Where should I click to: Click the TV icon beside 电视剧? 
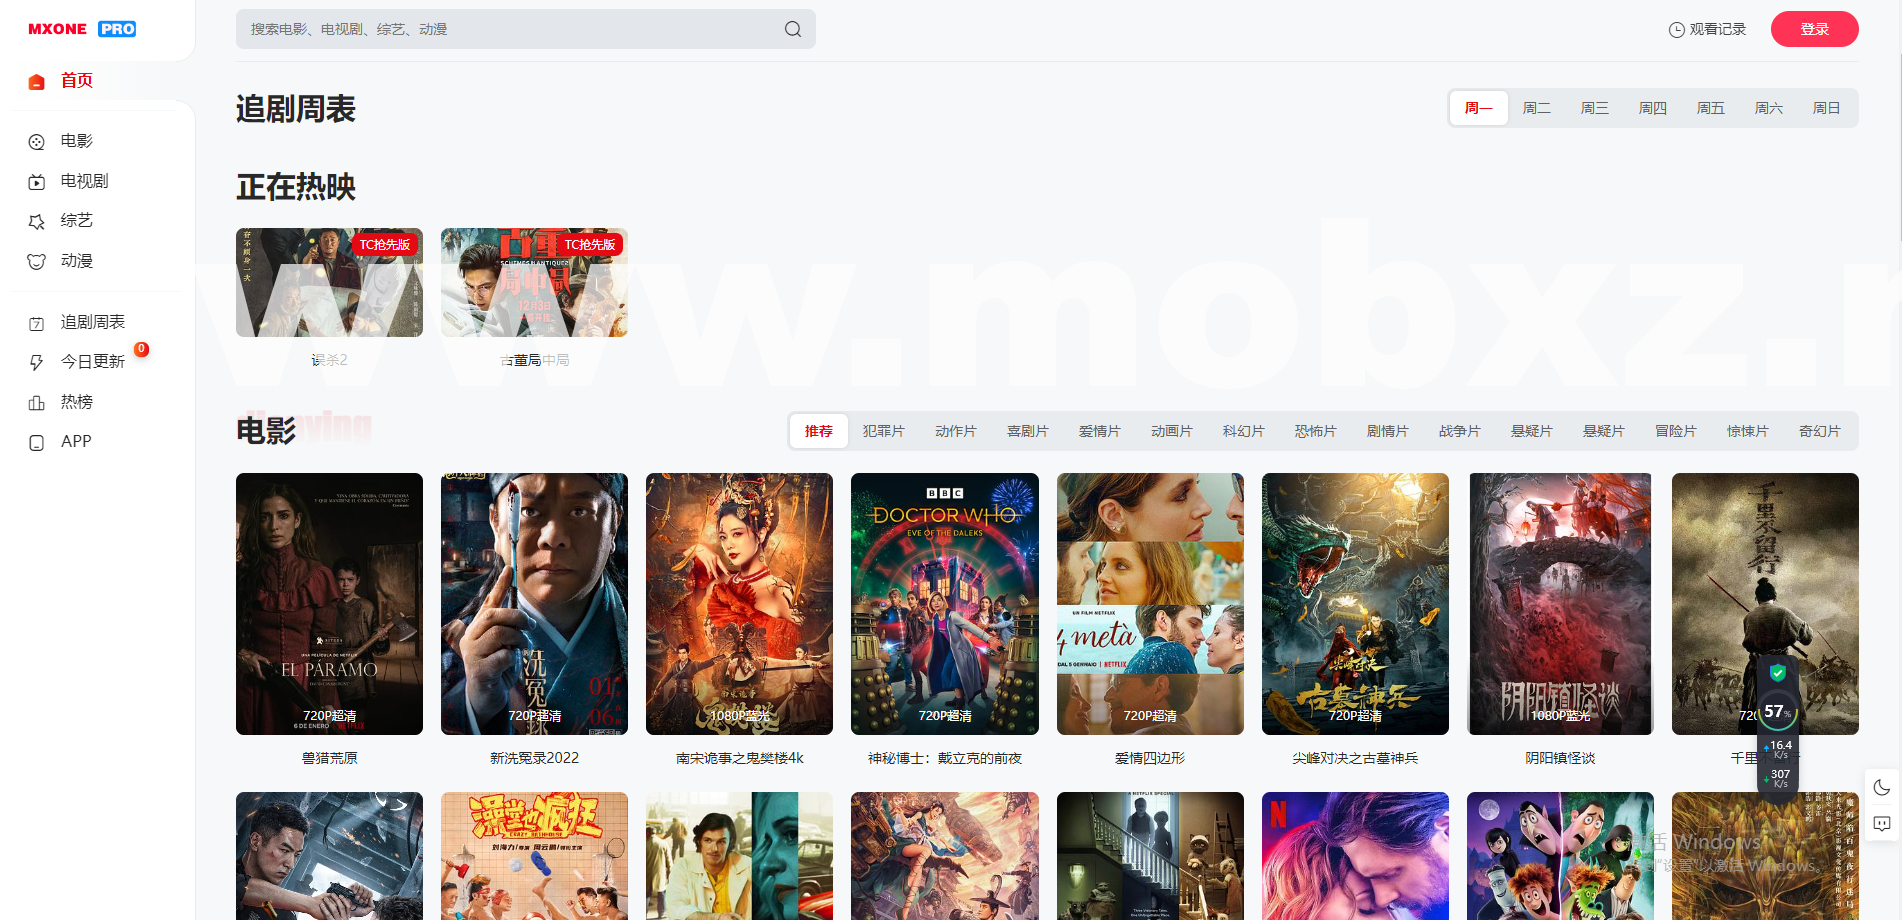coord(37,182)
